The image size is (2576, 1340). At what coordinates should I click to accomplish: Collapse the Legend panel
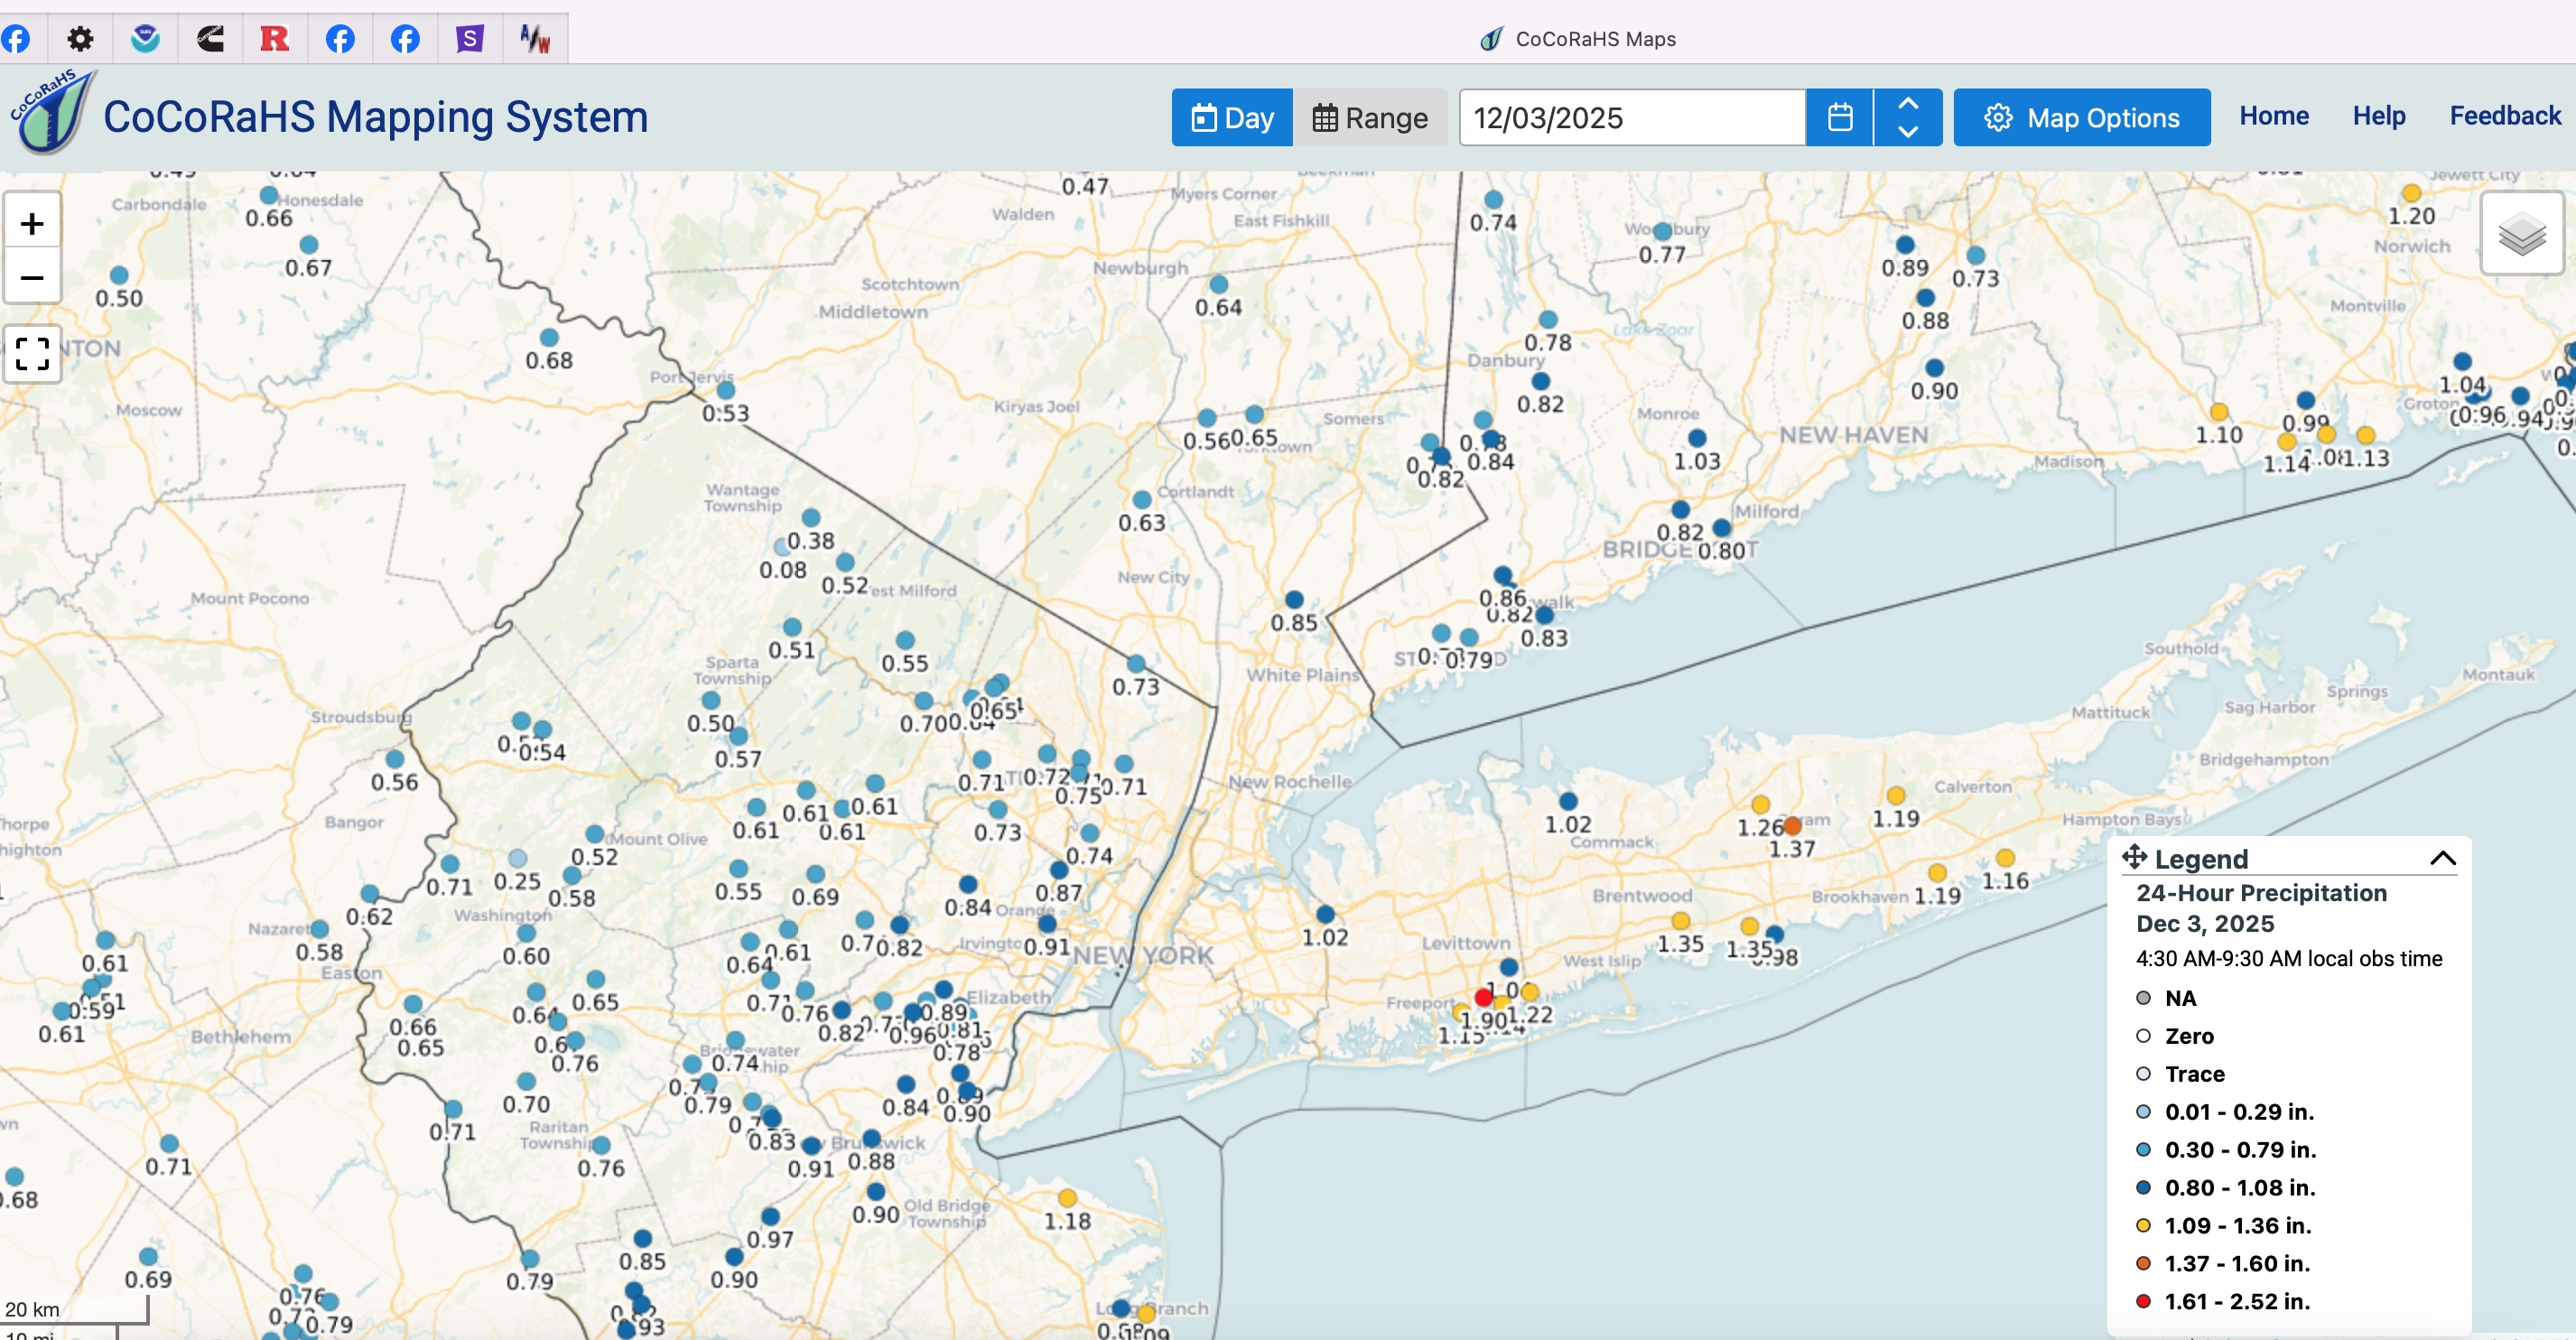[2442, 858]
